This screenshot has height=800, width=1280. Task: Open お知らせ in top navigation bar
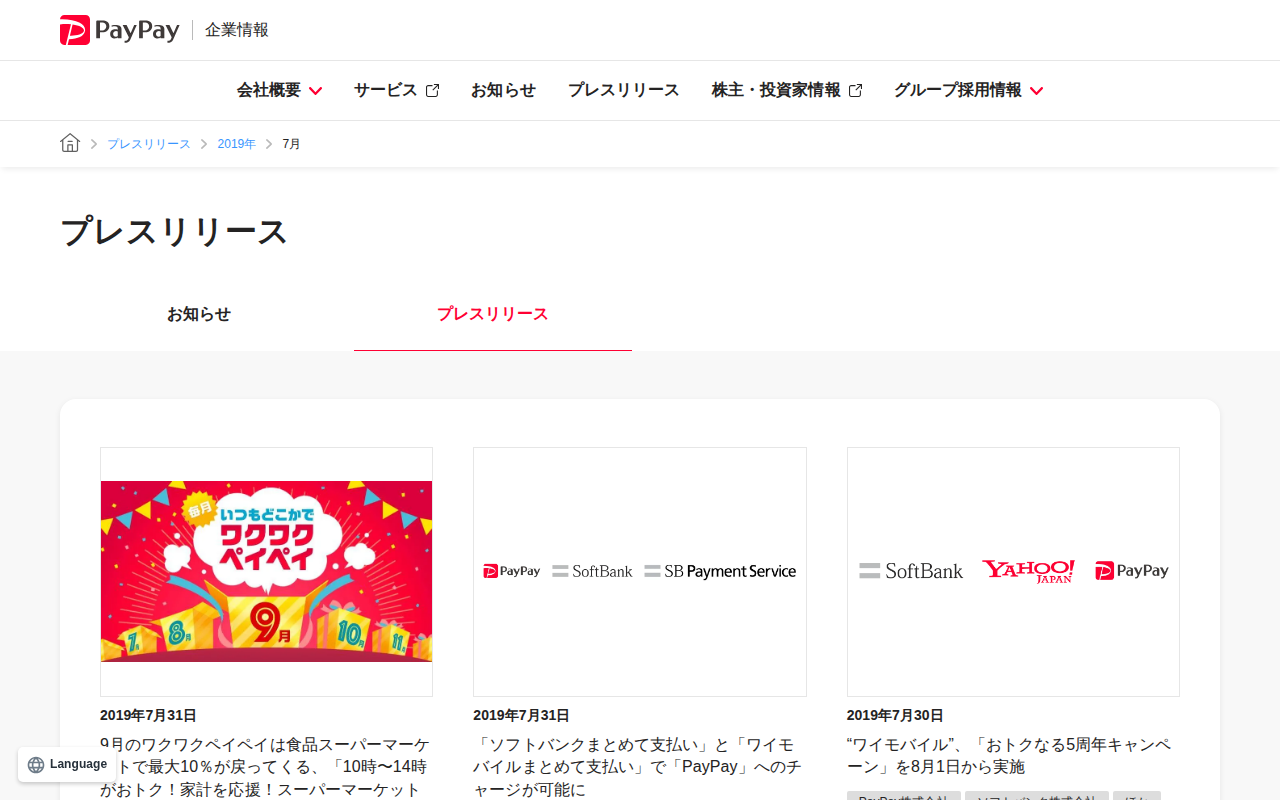[x=503, y=90]
